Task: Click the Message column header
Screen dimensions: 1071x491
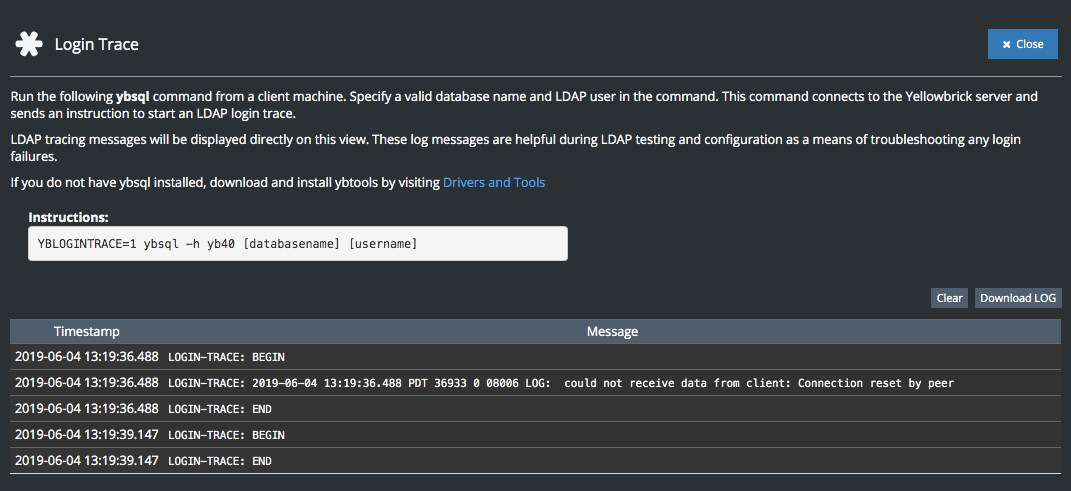Action: click(x=612, y=332)
